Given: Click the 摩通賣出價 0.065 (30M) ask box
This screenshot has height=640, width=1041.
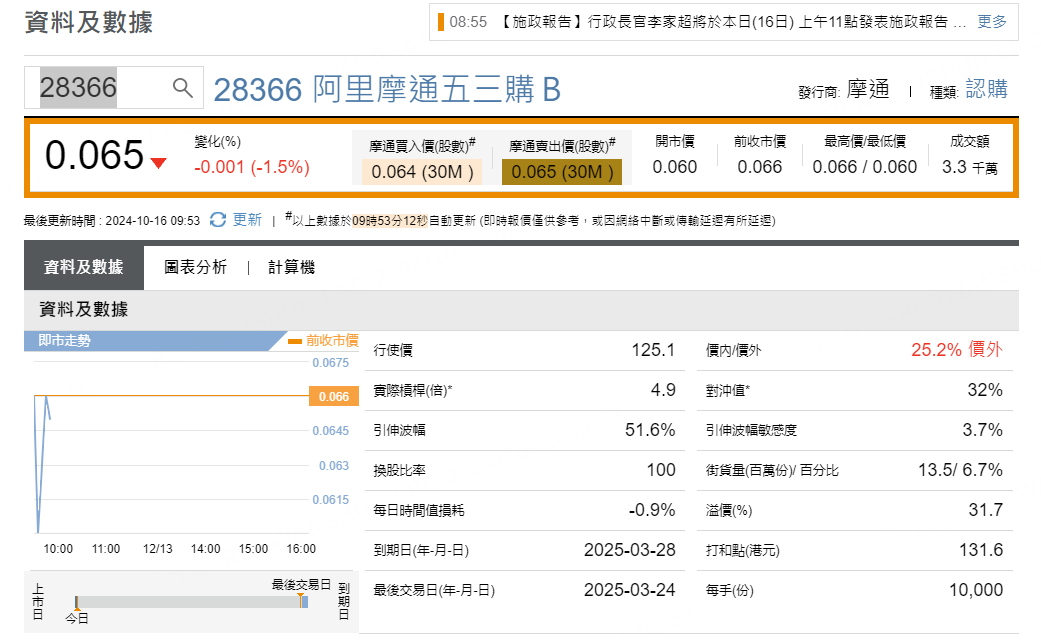Looking at the screenshot, I should pos(562,172).
